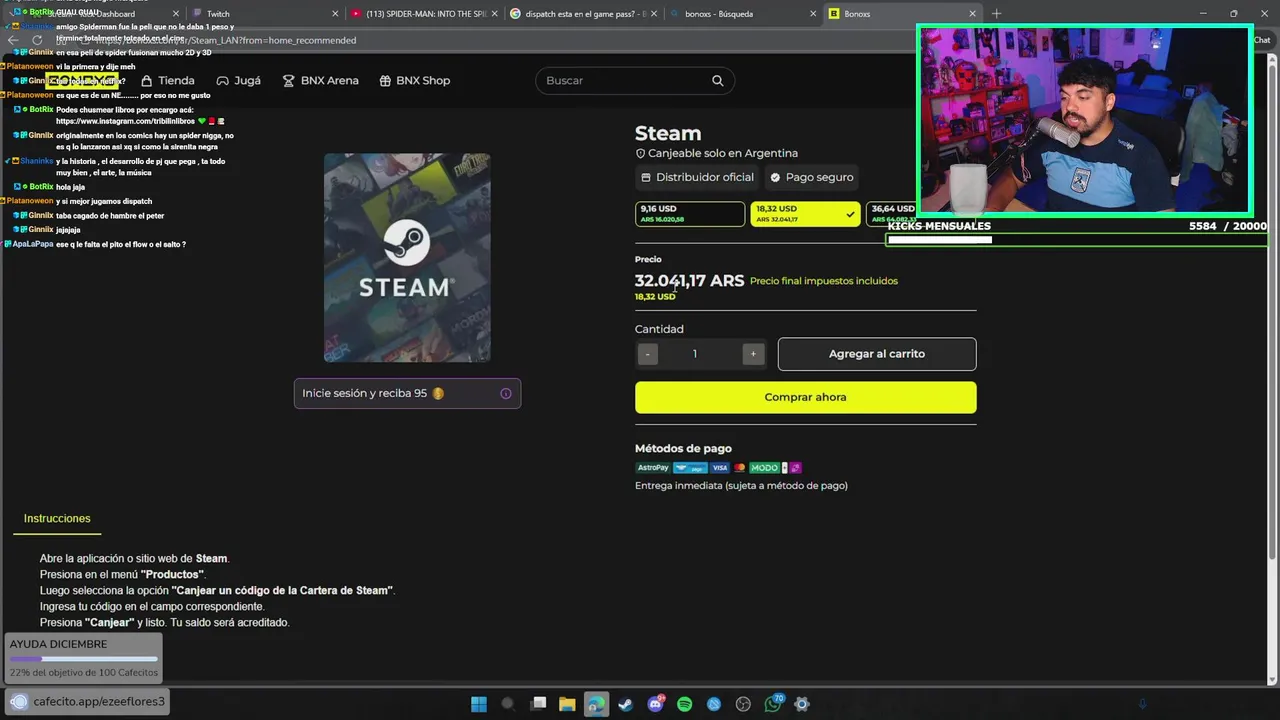Open Spotify from the taskbar
1280x720 pixels.
click(x=684, y=704)
